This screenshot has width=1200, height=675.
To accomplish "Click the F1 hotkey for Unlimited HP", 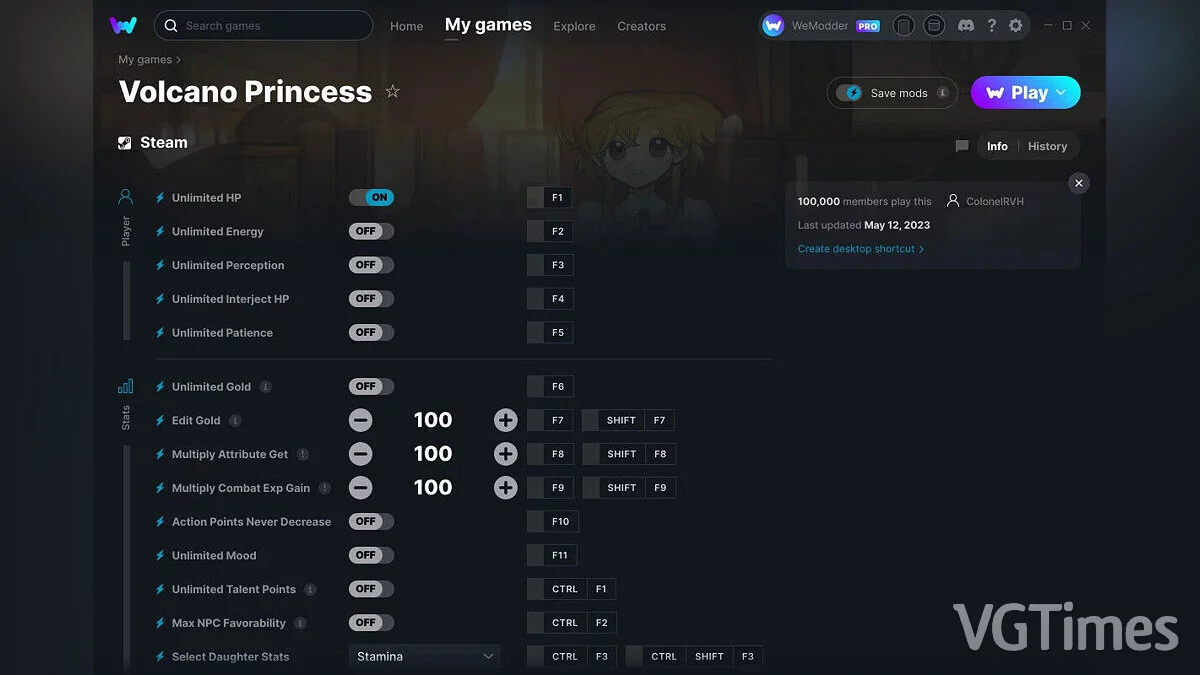I will [x=550, y=198].
